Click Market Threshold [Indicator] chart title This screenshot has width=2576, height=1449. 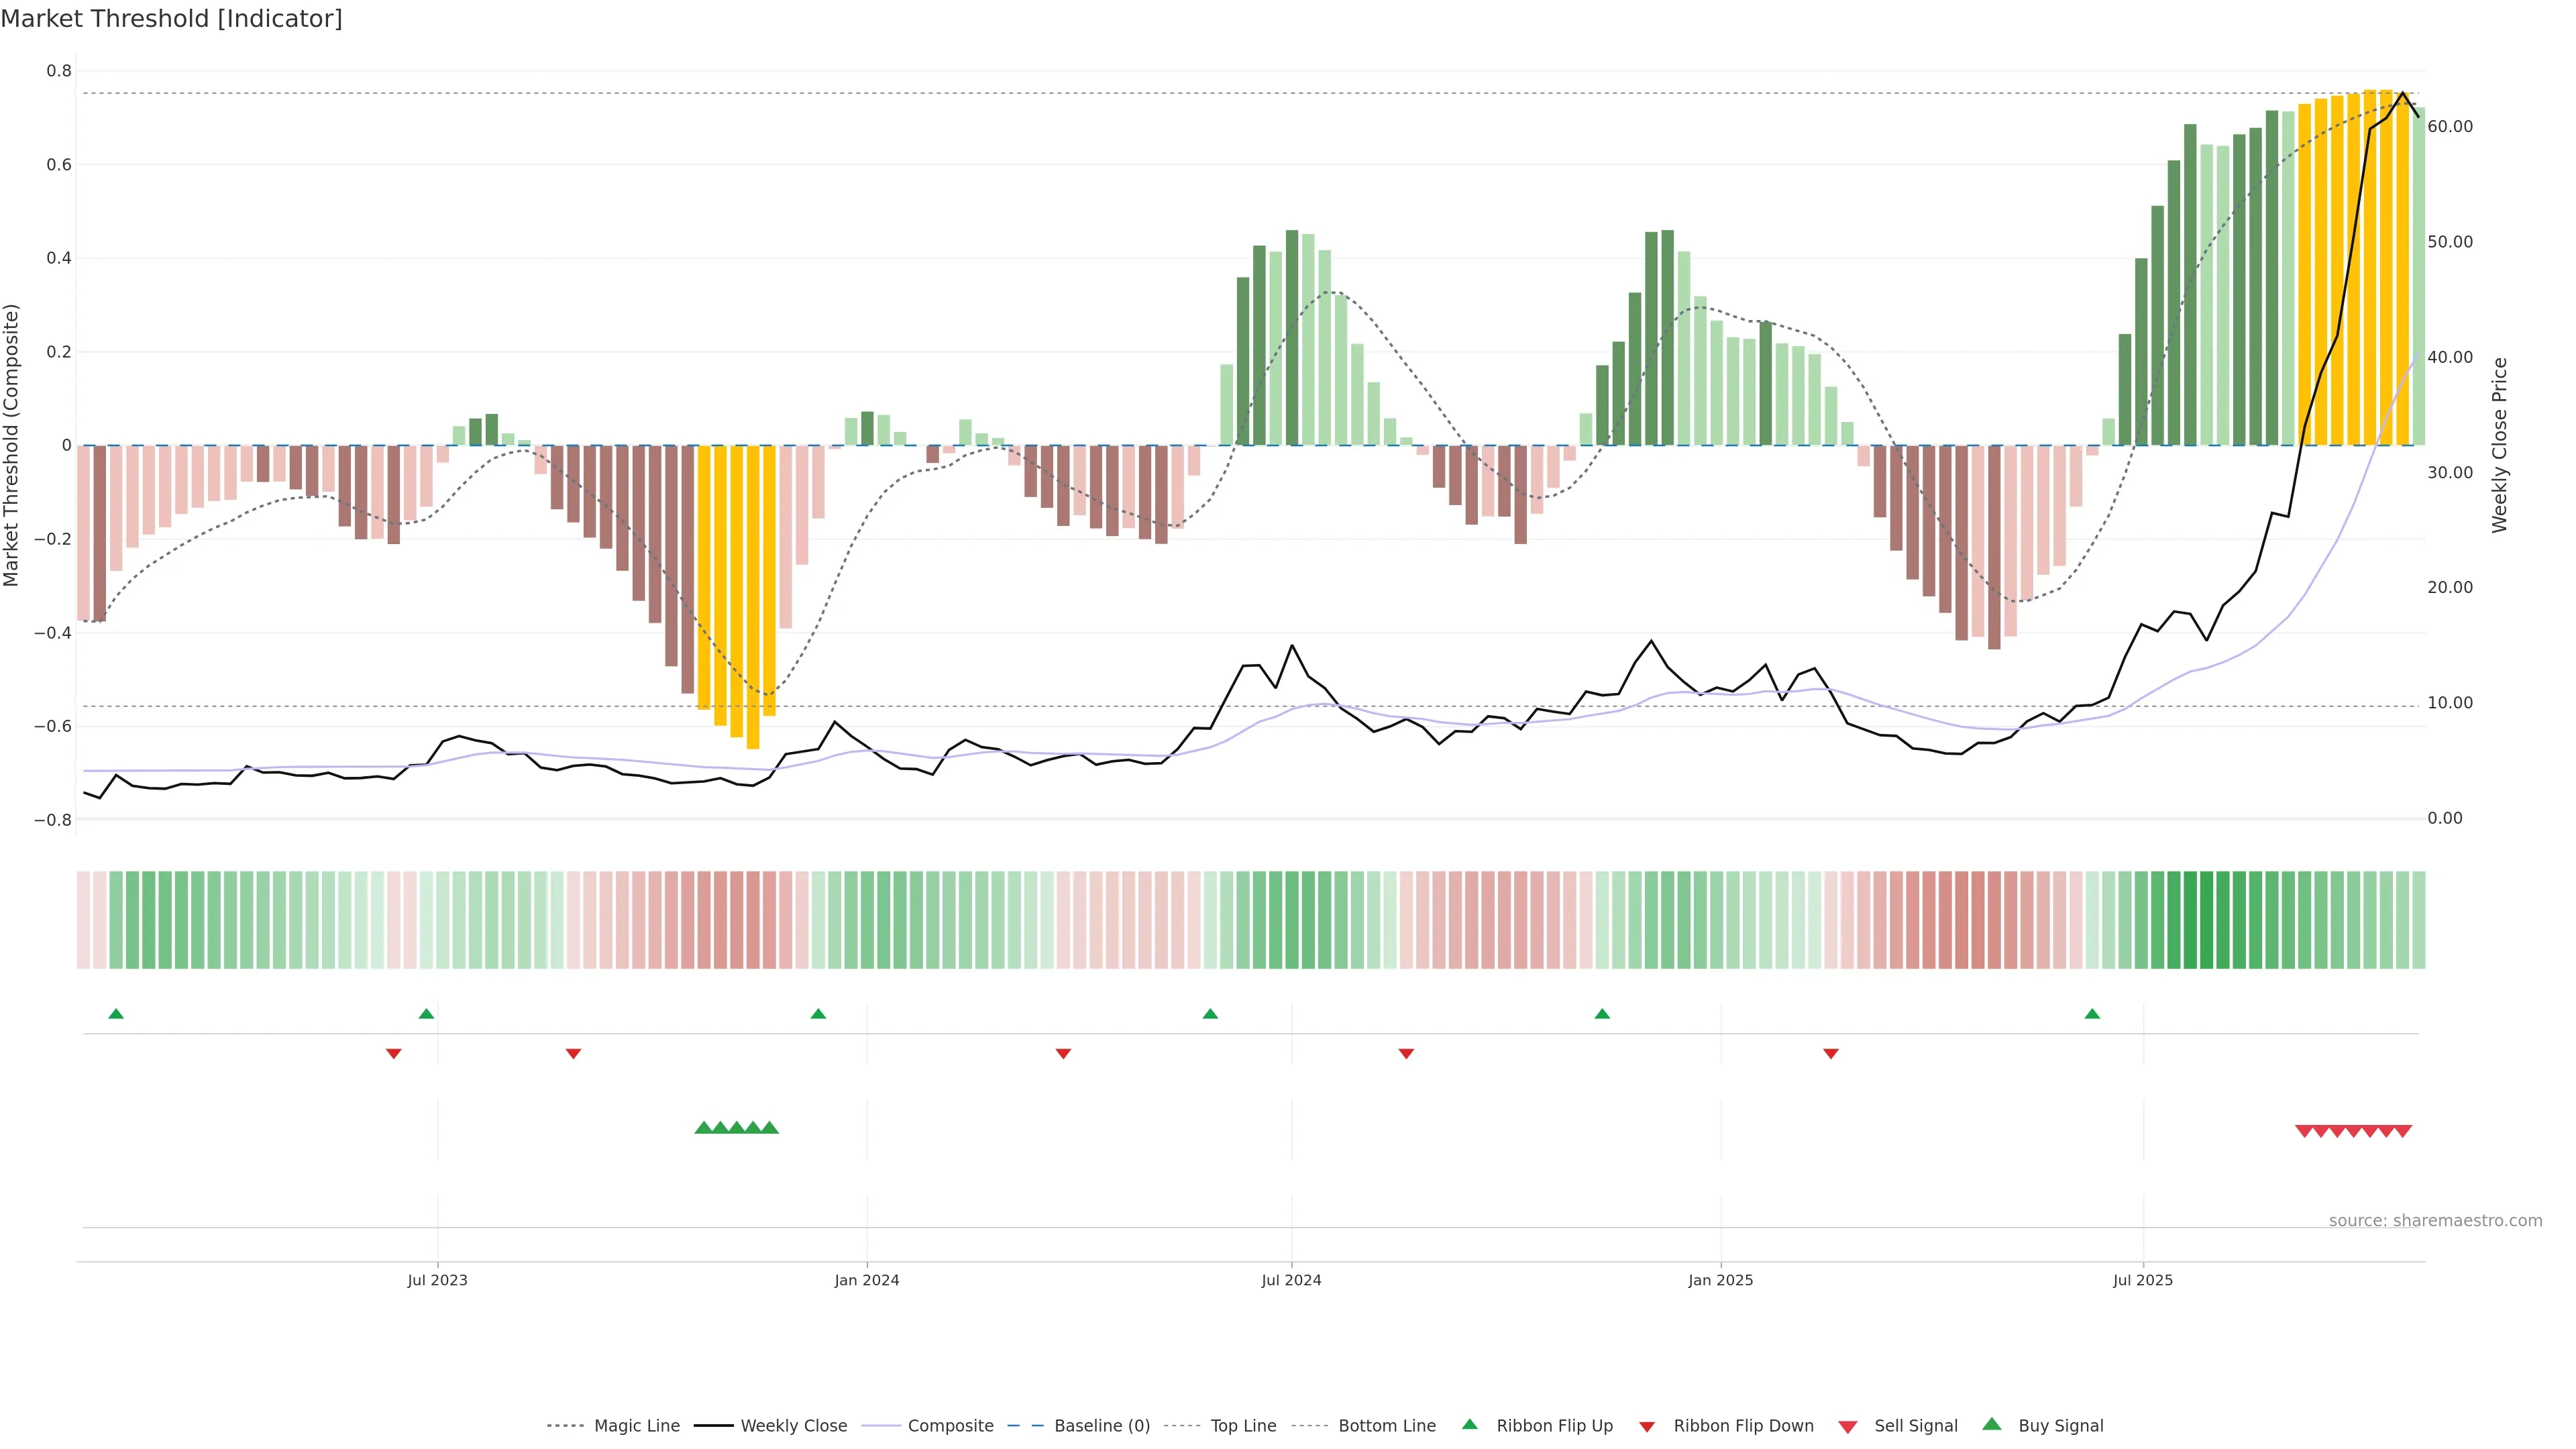[x=172, y=19]
